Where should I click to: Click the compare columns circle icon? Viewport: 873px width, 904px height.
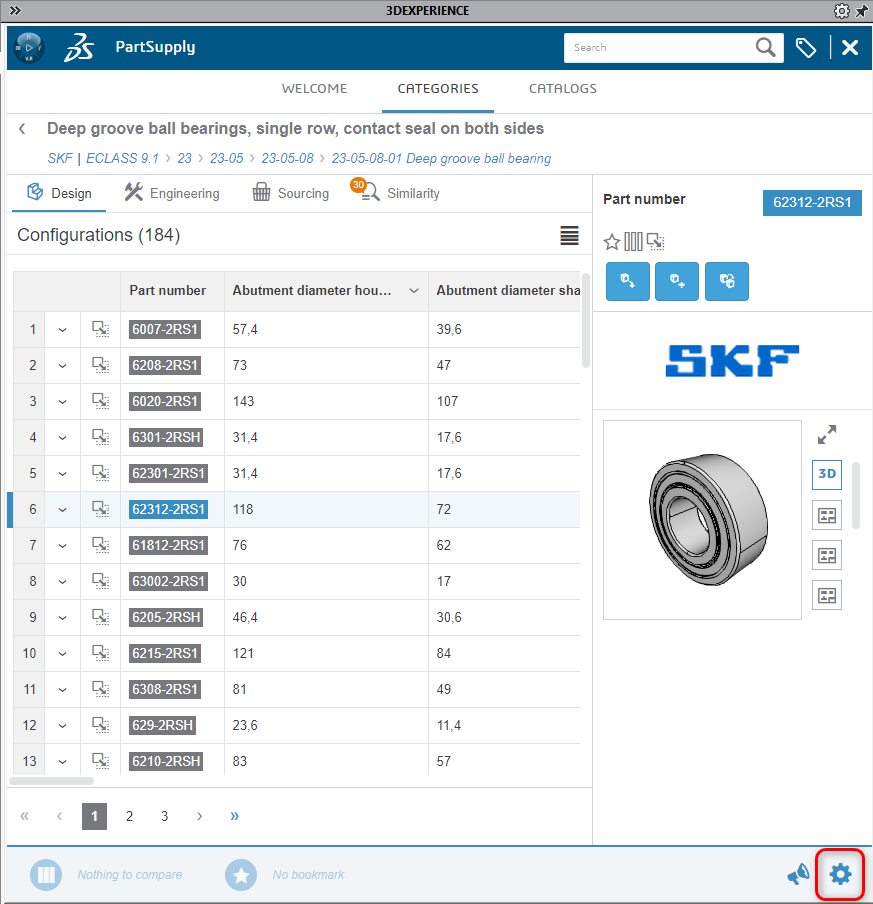click(x=46, y=875)
